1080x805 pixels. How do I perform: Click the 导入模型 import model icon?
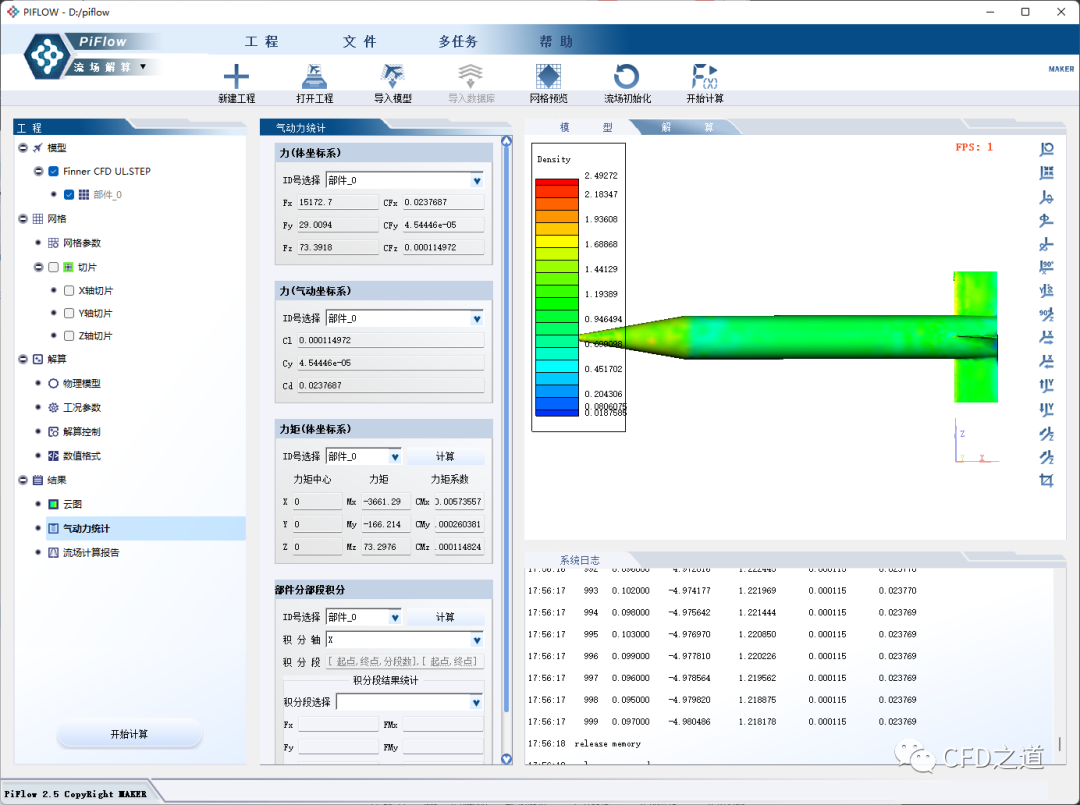(x=392, y=77)
